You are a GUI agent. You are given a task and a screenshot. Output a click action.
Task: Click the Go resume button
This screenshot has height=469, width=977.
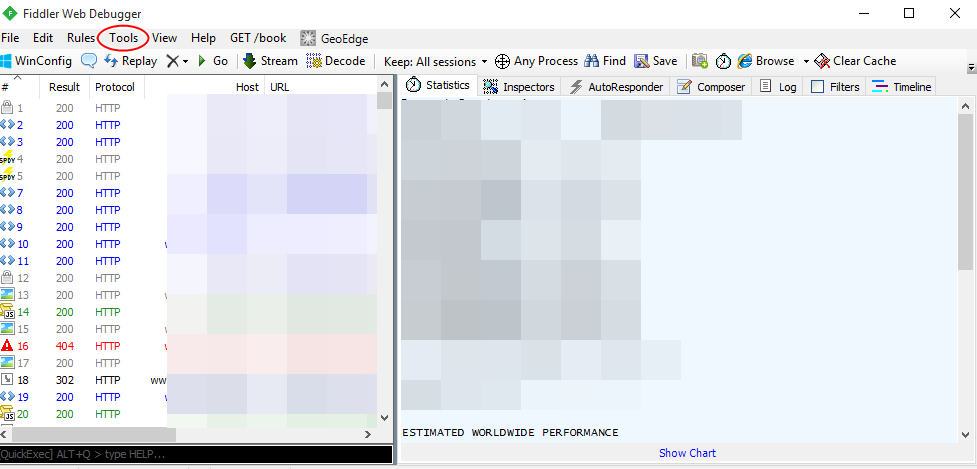click(x=213, y=61)
